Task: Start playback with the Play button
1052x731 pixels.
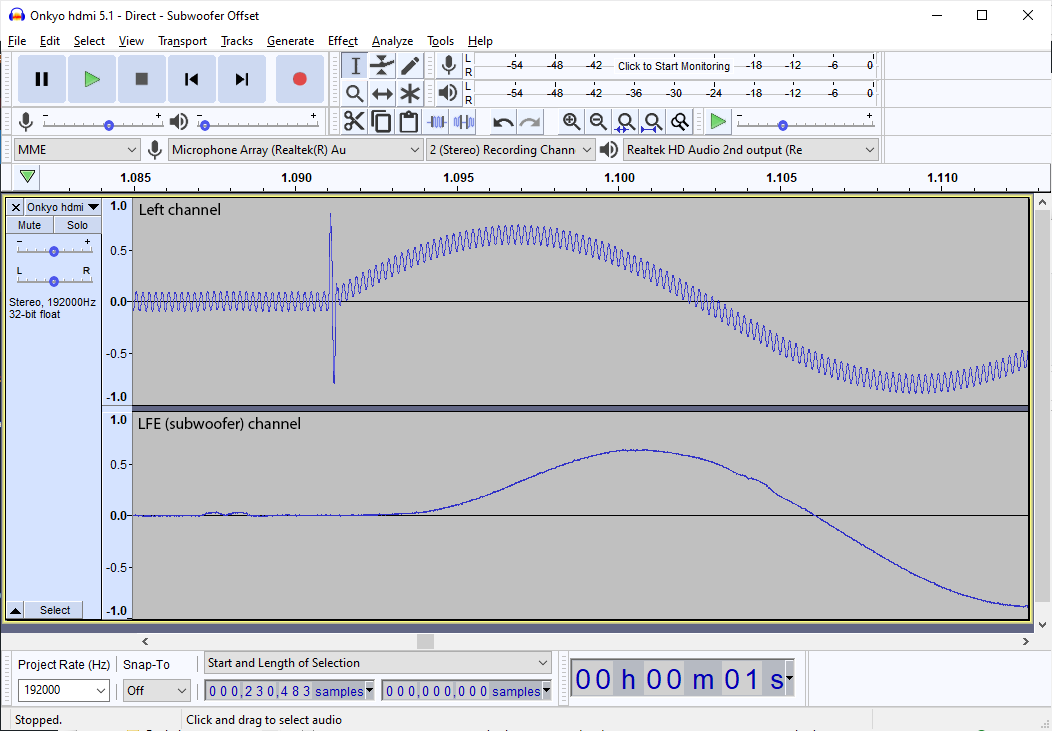Action: pyautogui.click(x=92, y=79)
